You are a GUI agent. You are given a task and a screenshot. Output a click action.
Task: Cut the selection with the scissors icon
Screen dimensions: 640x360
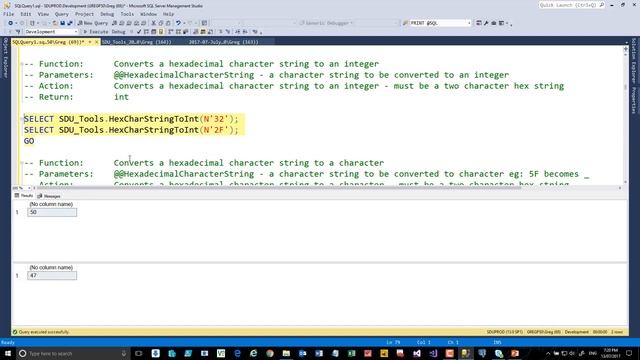[x=153, y=23]
